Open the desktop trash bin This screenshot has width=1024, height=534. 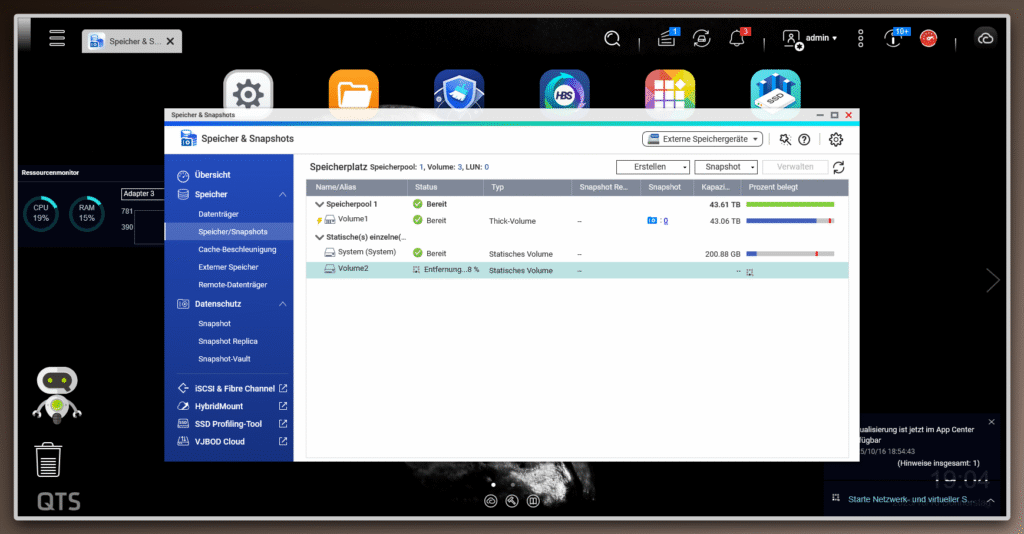50,459
